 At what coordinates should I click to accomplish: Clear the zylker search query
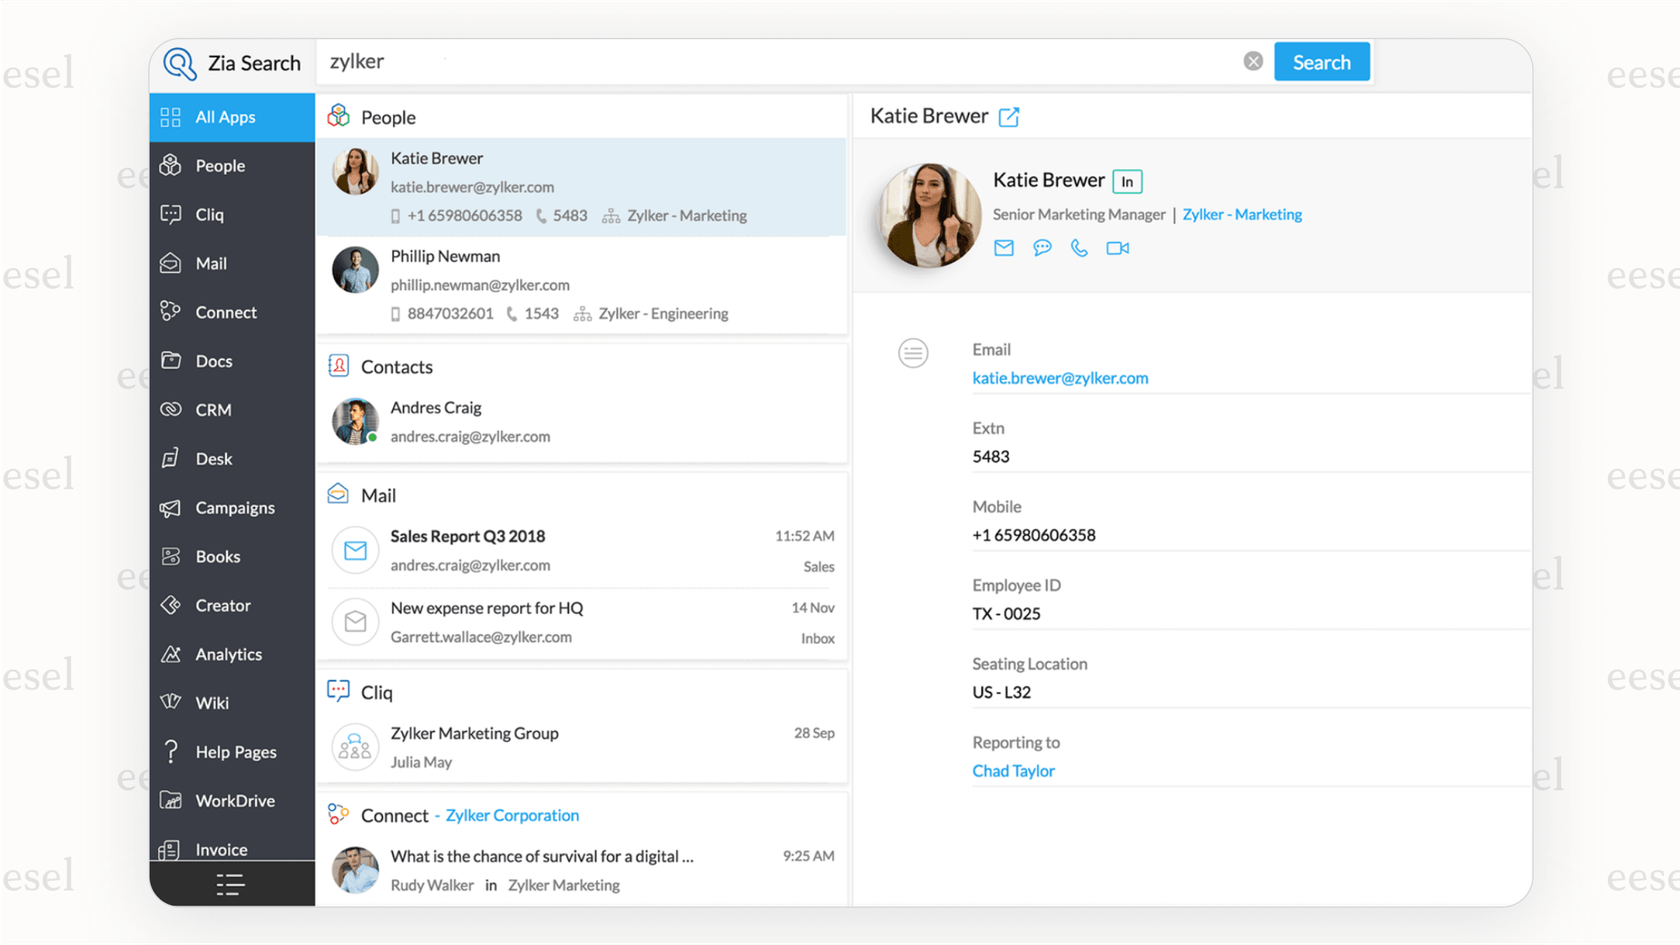coord(1253,60)
